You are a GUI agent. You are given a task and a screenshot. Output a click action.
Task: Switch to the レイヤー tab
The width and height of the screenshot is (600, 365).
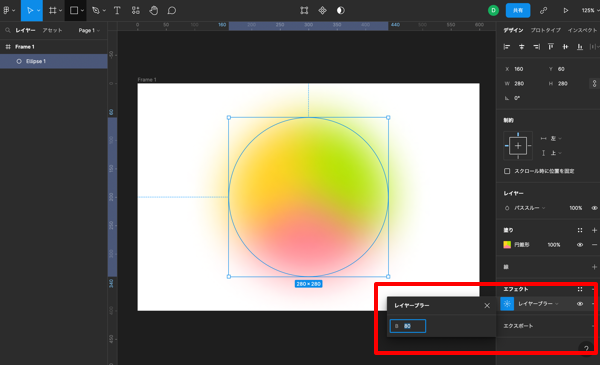(25, 30)
